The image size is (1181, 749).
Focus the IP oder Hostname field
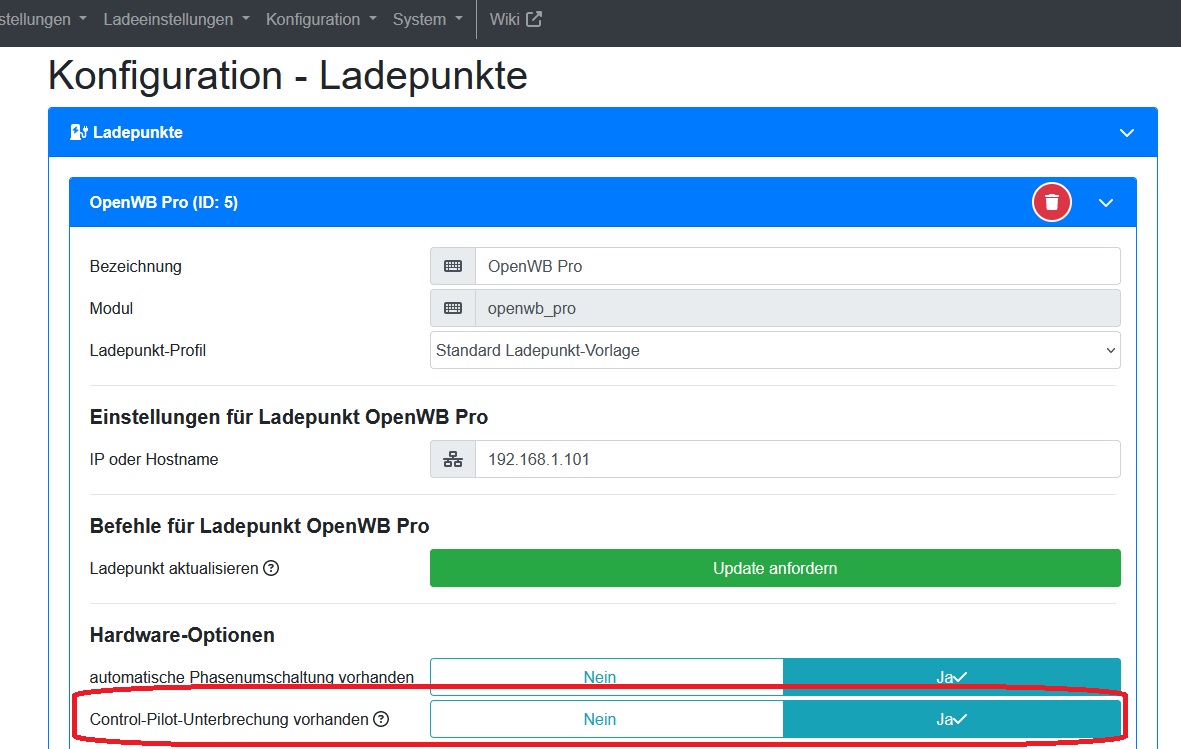pos(798,459)
